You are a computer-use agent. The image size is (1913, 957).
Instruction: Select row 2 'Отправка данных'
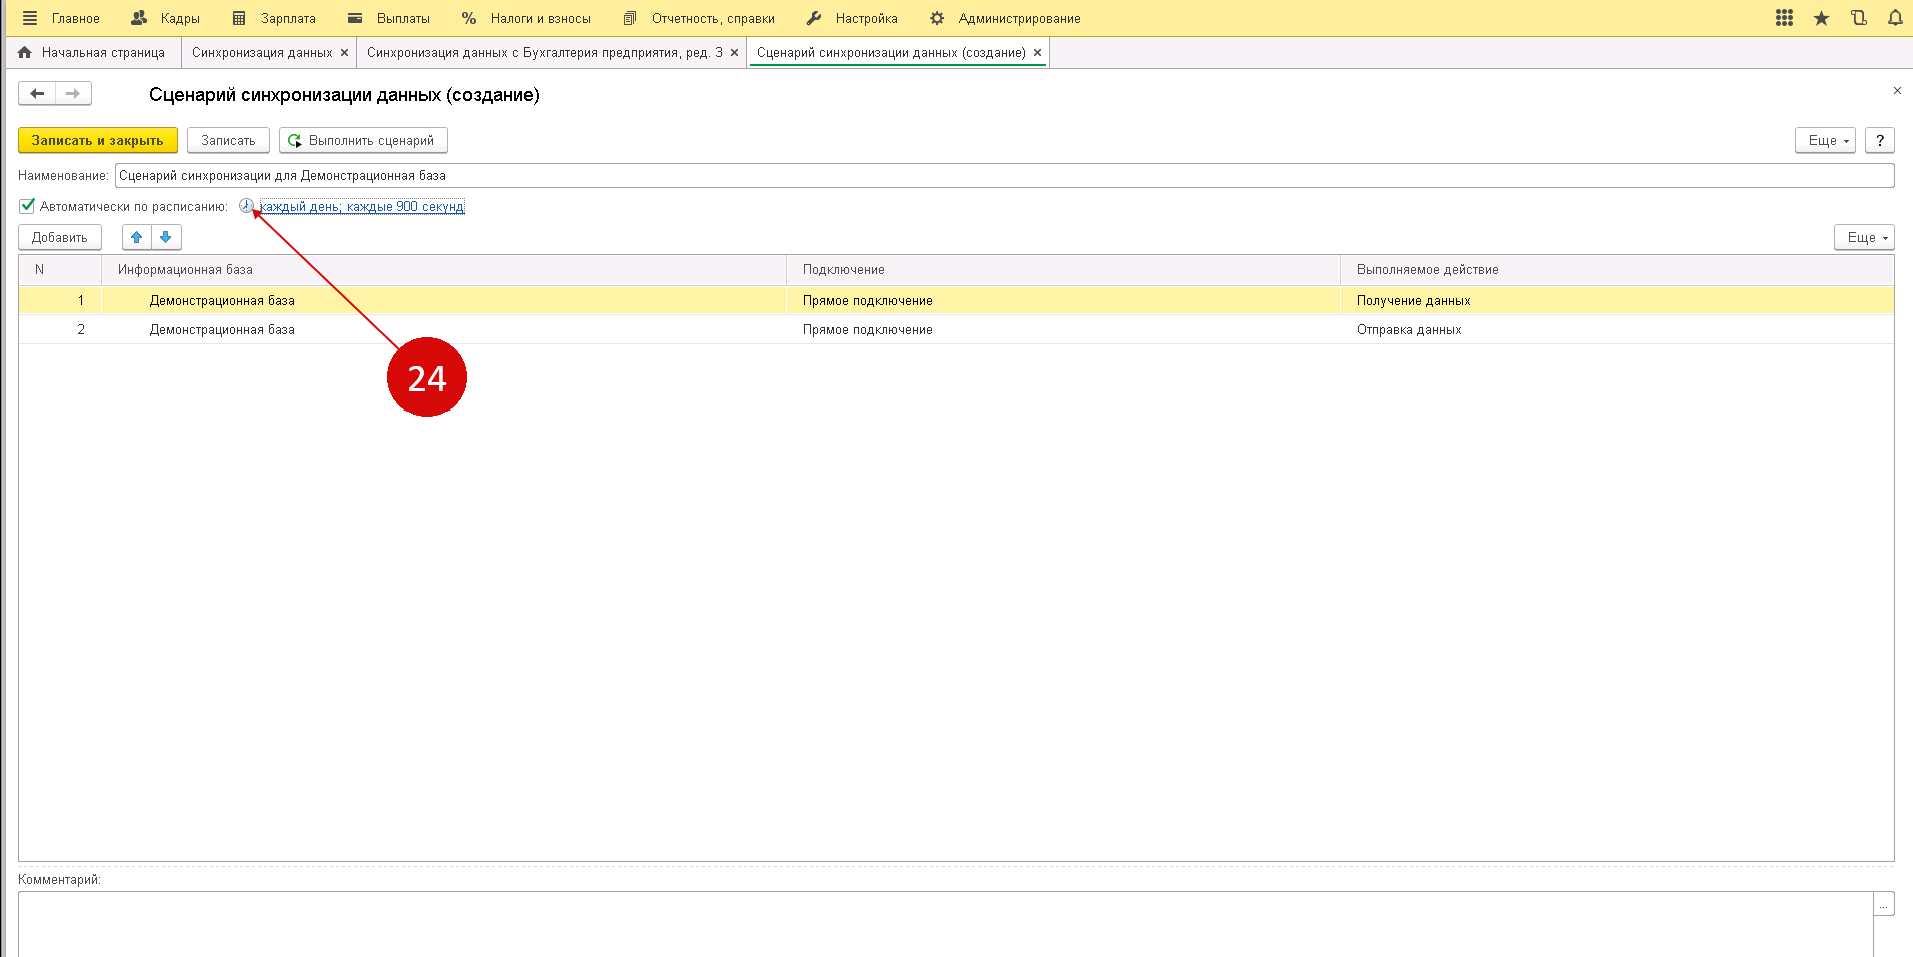1408,330
